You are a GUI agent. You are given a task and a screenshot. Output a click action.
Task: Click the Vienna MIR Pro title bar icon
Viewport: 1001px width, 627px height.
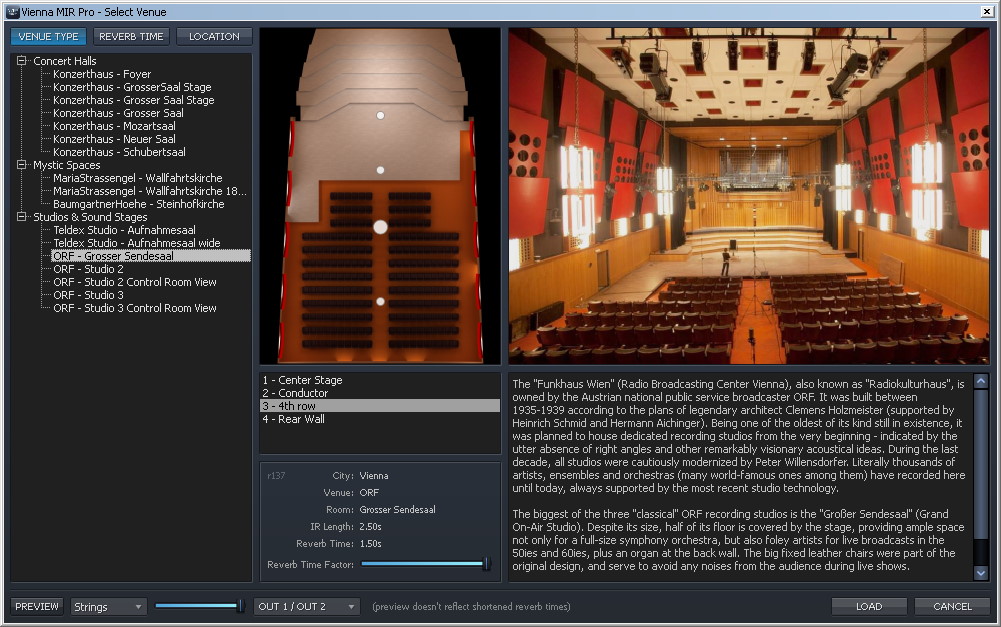click(x=12, y=11)
